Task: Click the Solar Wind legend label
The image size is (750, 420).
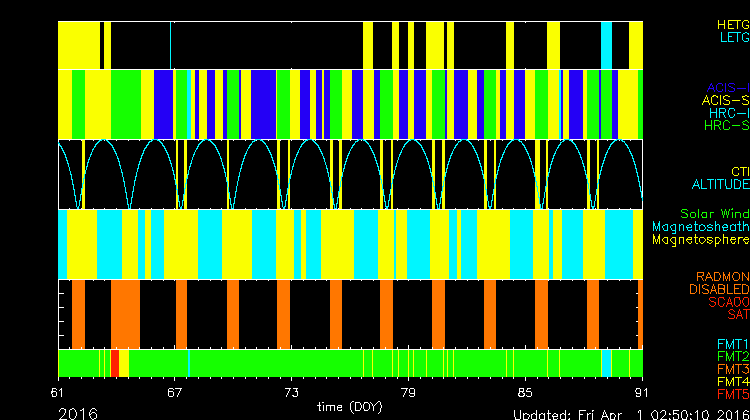Action: (714, 214)
